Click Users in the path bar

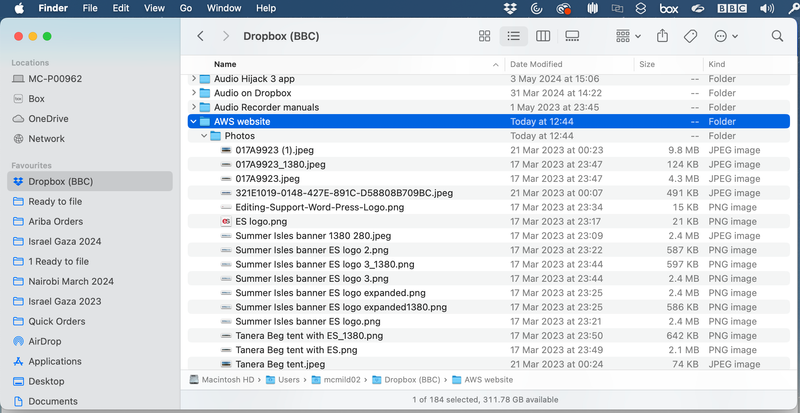click(283, 380)
